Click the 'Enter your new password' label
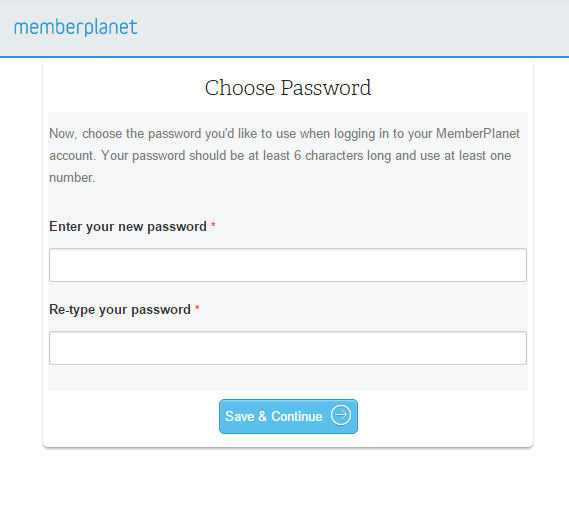The image size is (569, 529). (128, 227)
